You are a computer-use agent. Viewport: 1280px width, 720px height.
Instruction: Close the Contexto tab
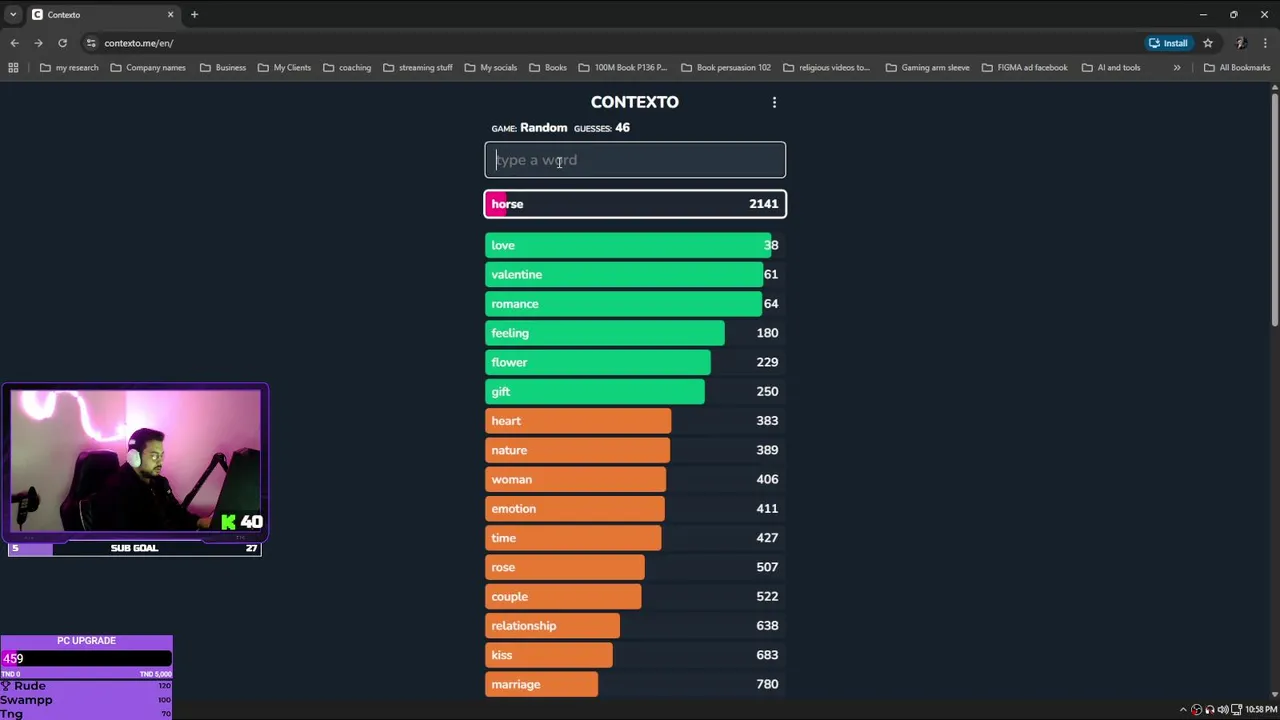tap(170, 15)
